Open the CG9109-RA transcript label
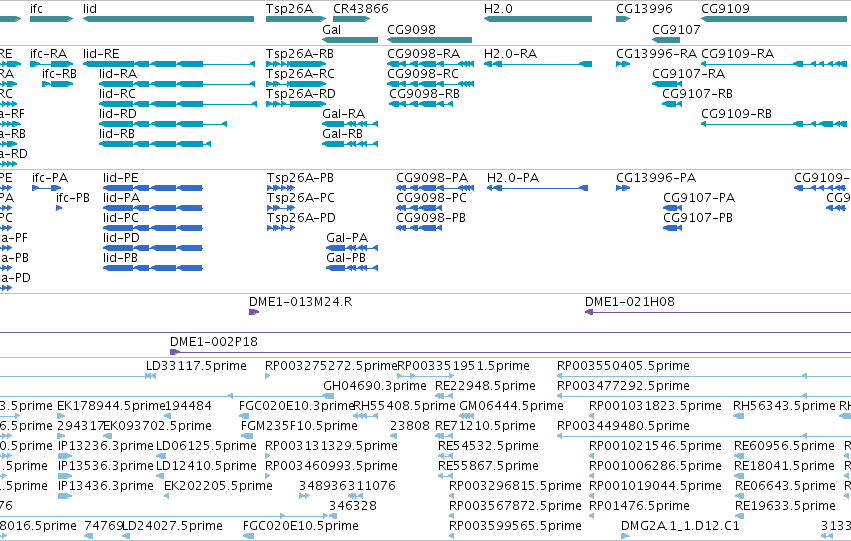 click(738, 54)
